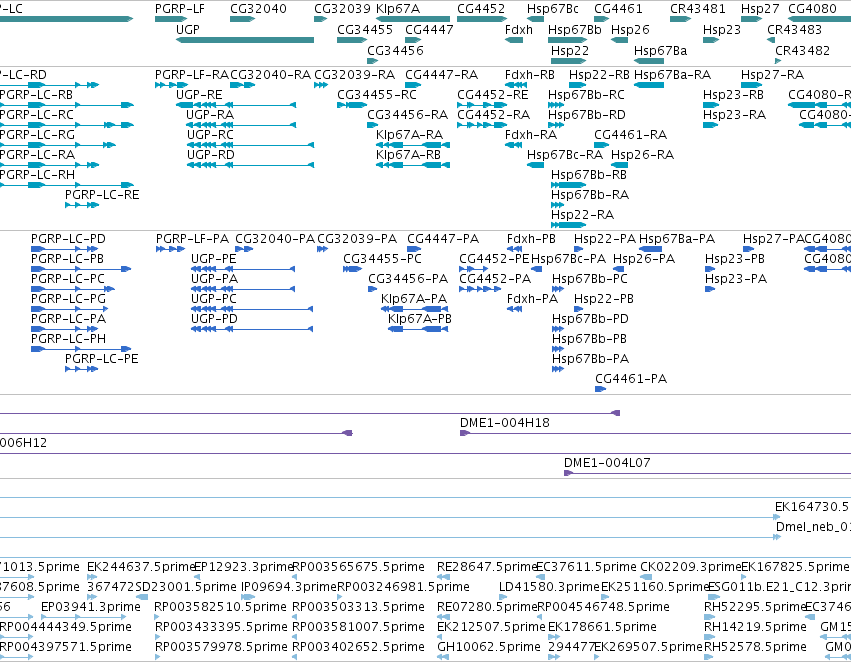Click the RP003565675.5prime EST label

coord(358,566)
